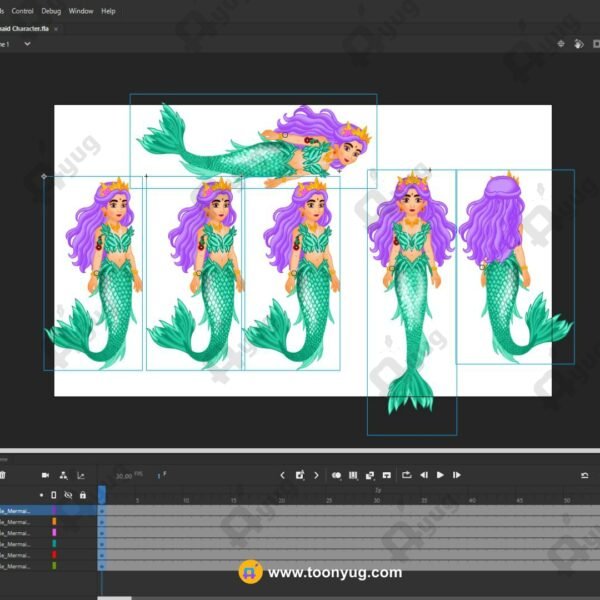Image resolution: width=600 pixels, height=600 pixels.
Task: Click the edit multiple frames icon
Action: 353,475
